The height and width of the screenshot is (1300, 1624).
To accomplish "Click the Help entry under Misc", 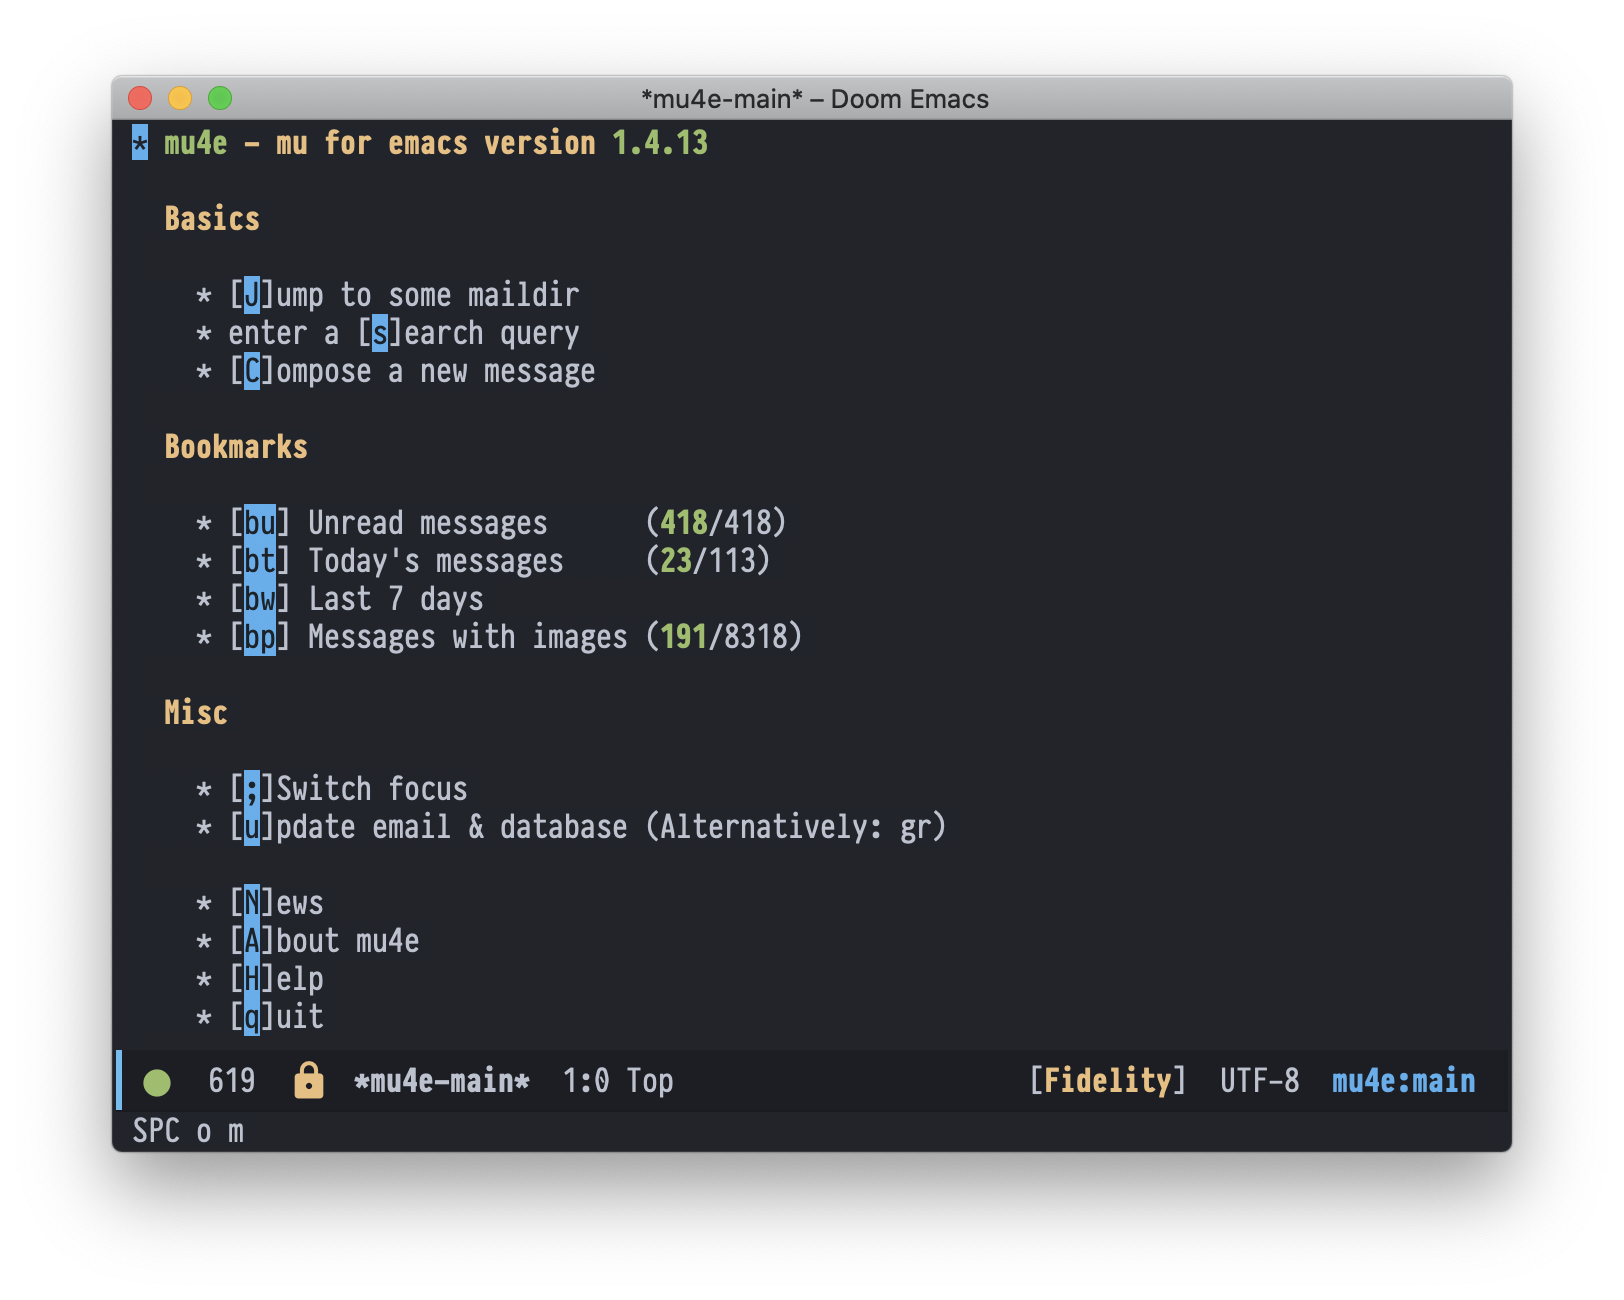I will 253,978.
